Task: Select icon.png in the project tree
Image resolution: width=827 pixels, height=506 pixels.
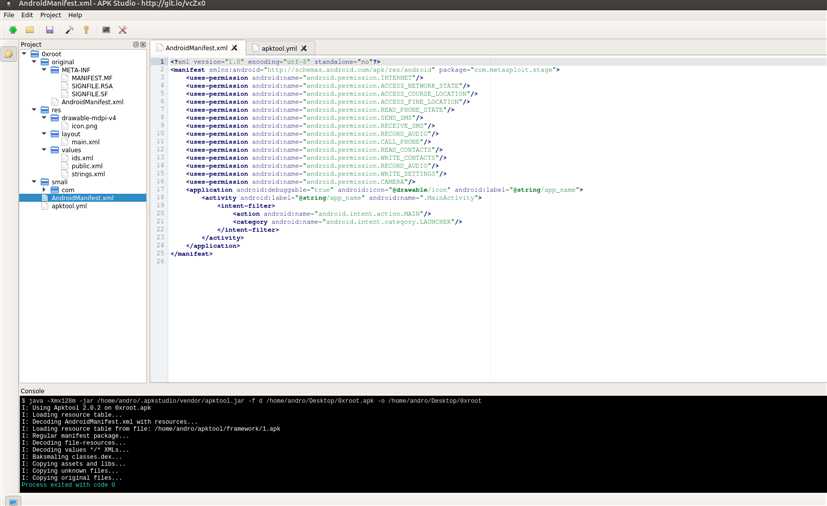Action: click(84, 126)
